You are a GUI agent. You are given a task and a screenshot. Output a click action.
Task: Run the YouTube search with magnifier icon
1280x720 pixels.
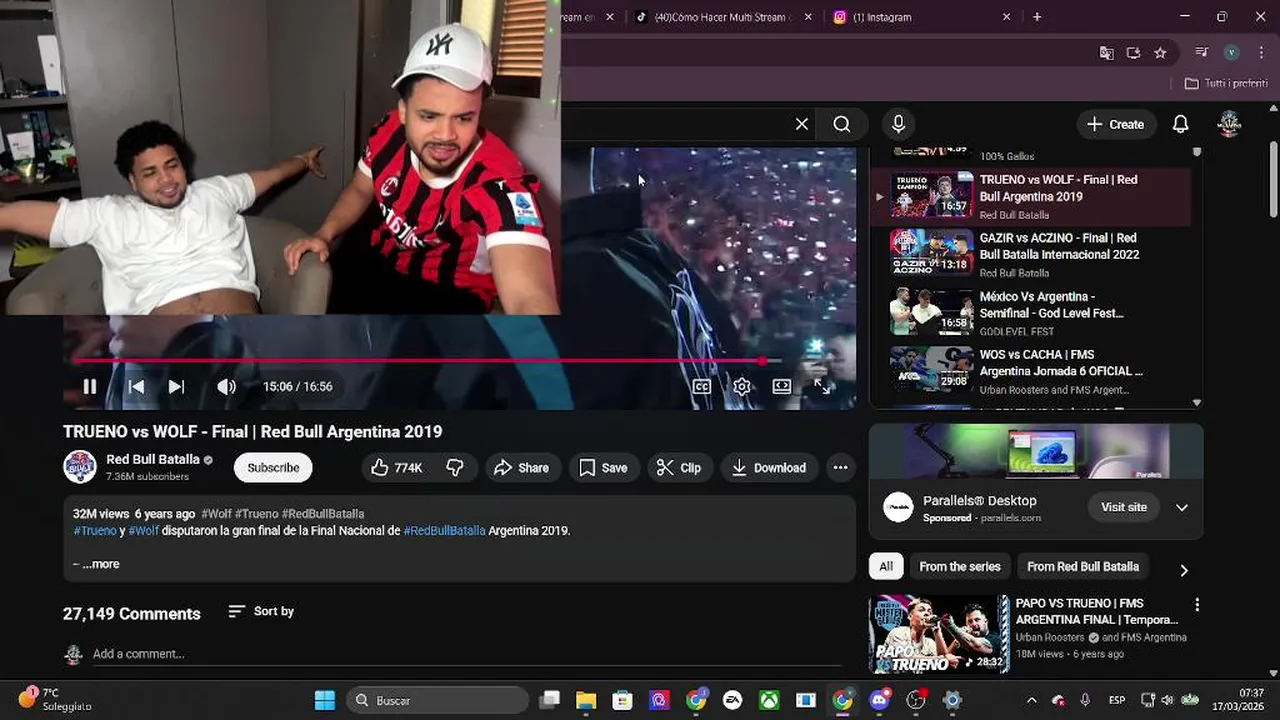842,124
